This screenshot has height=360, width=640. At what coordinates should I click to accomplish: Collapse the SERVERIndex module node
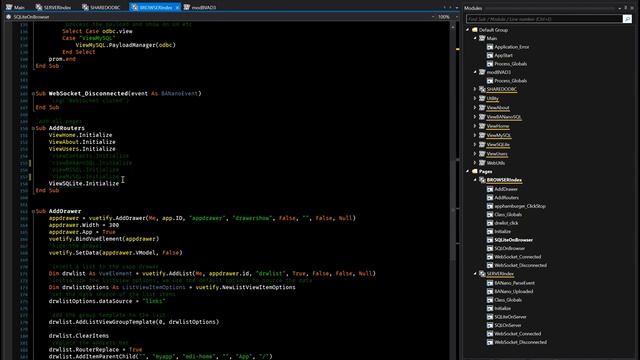point(475,274)
